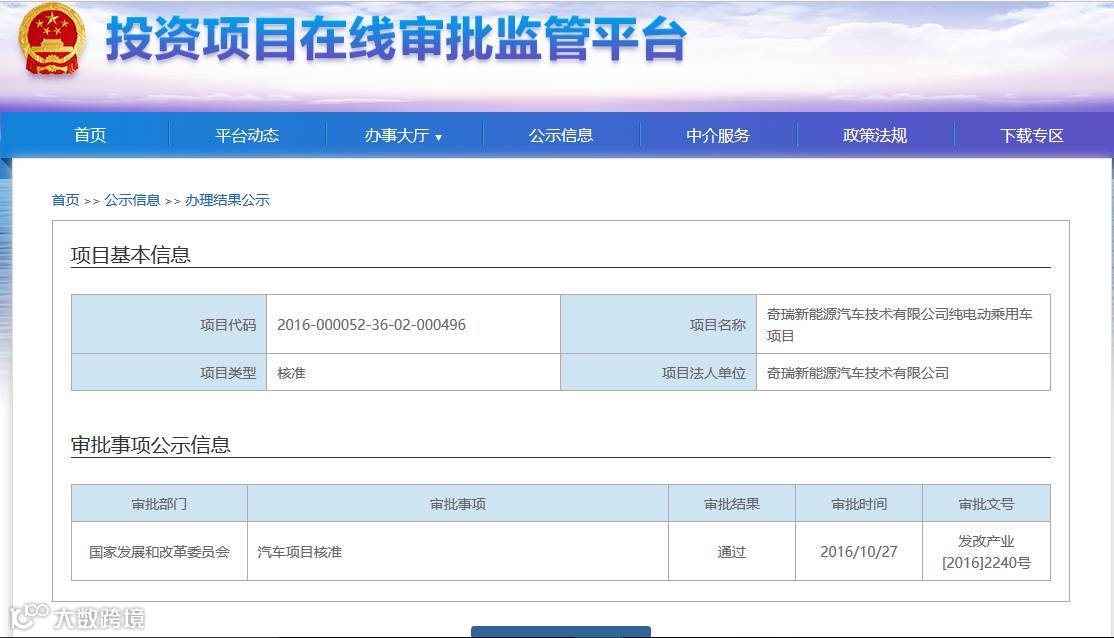The width and height of the screenshot is (1114, 638).
Task: Select the 通过 approval result cell
Action: point(732,552)
